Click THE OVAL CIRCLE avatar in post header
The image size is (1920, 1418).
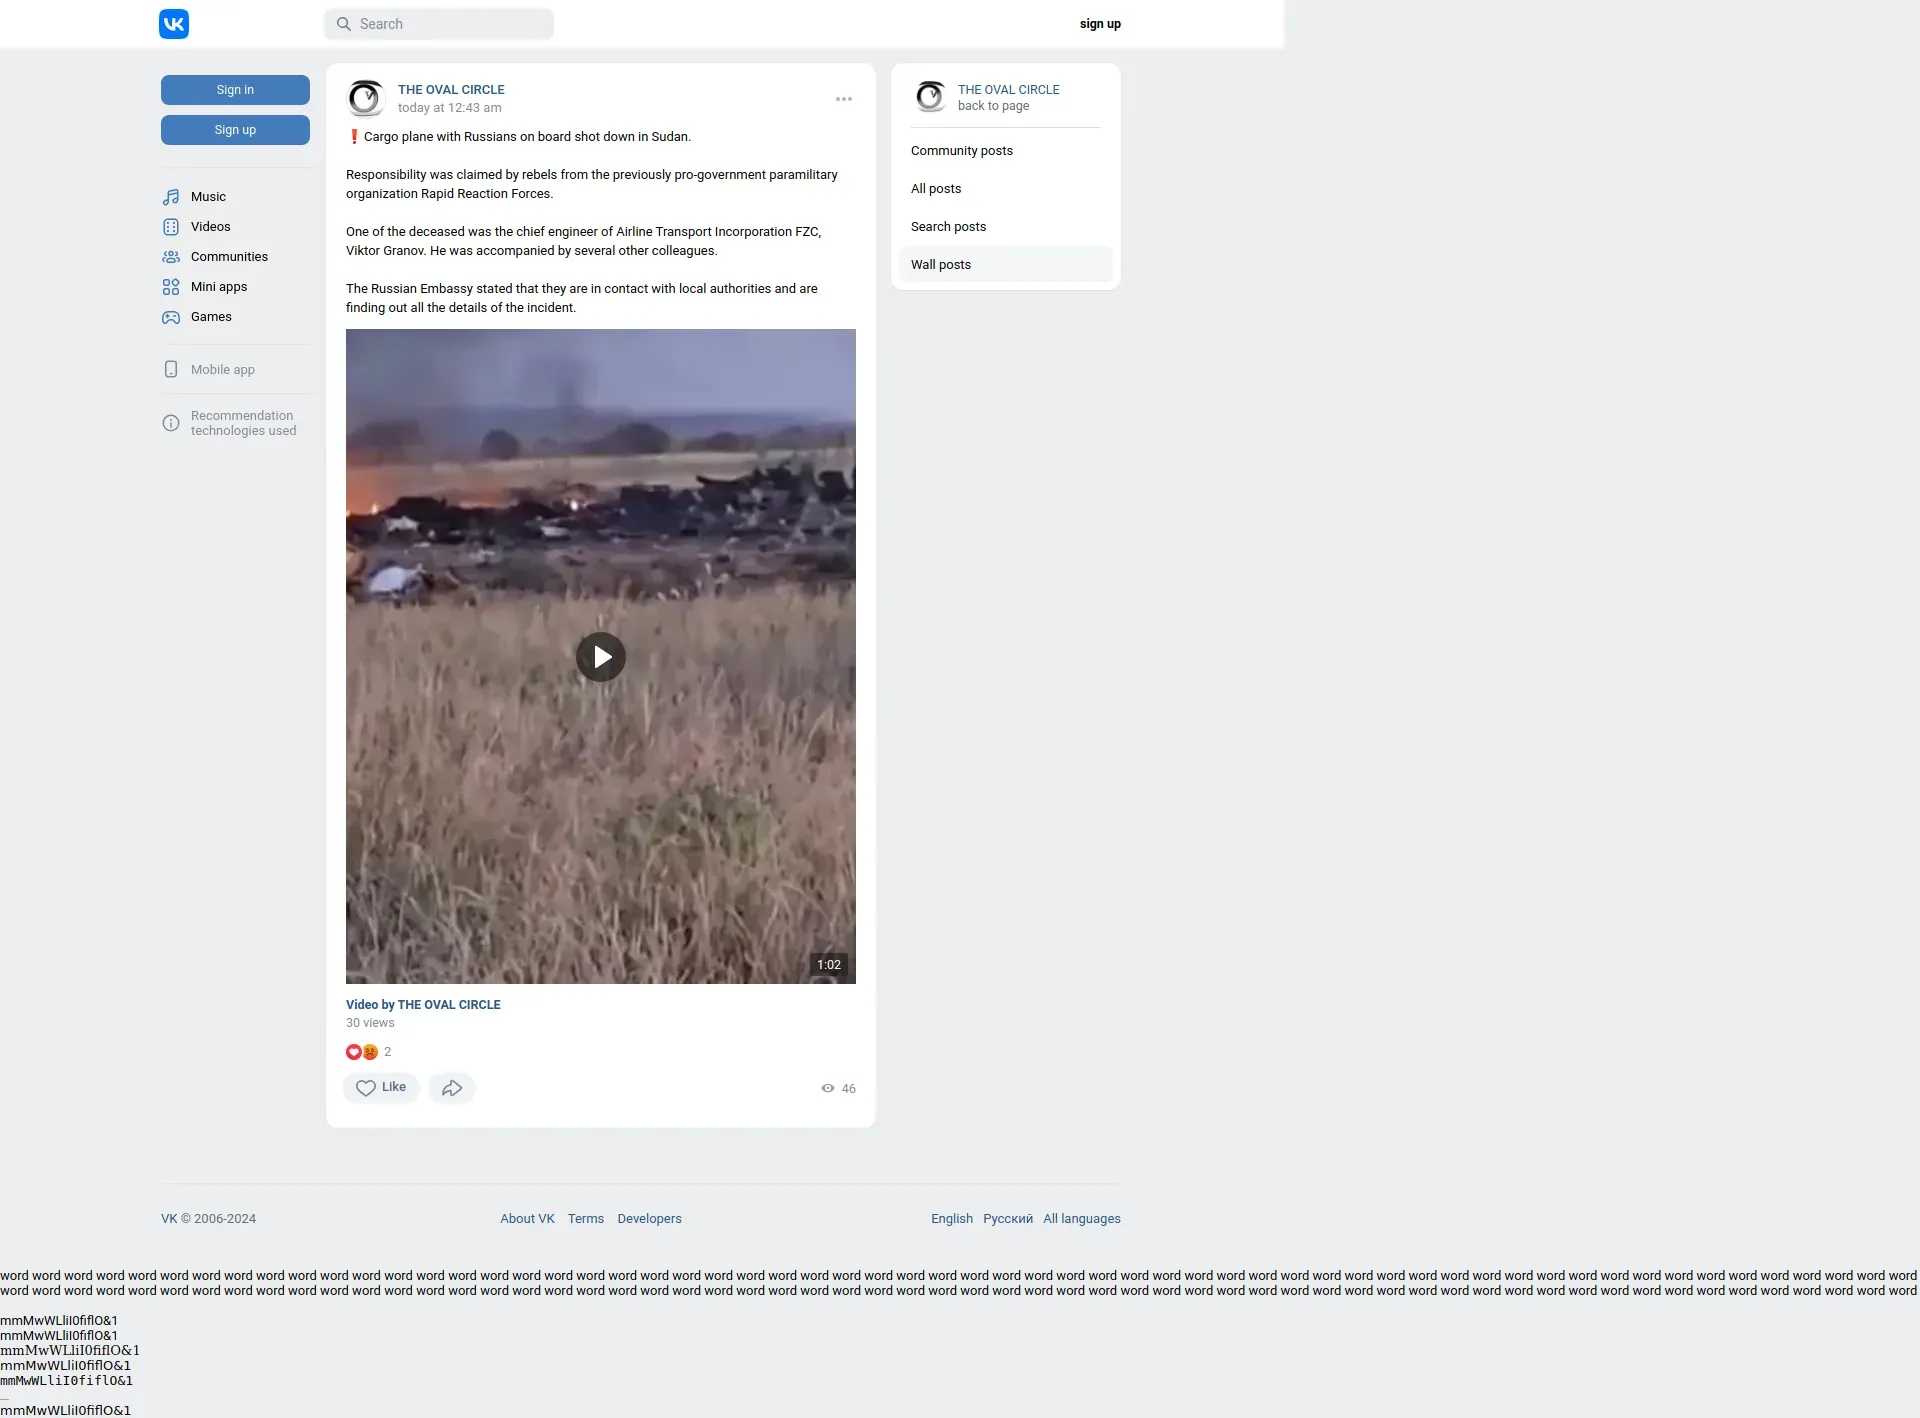(366, 98)
